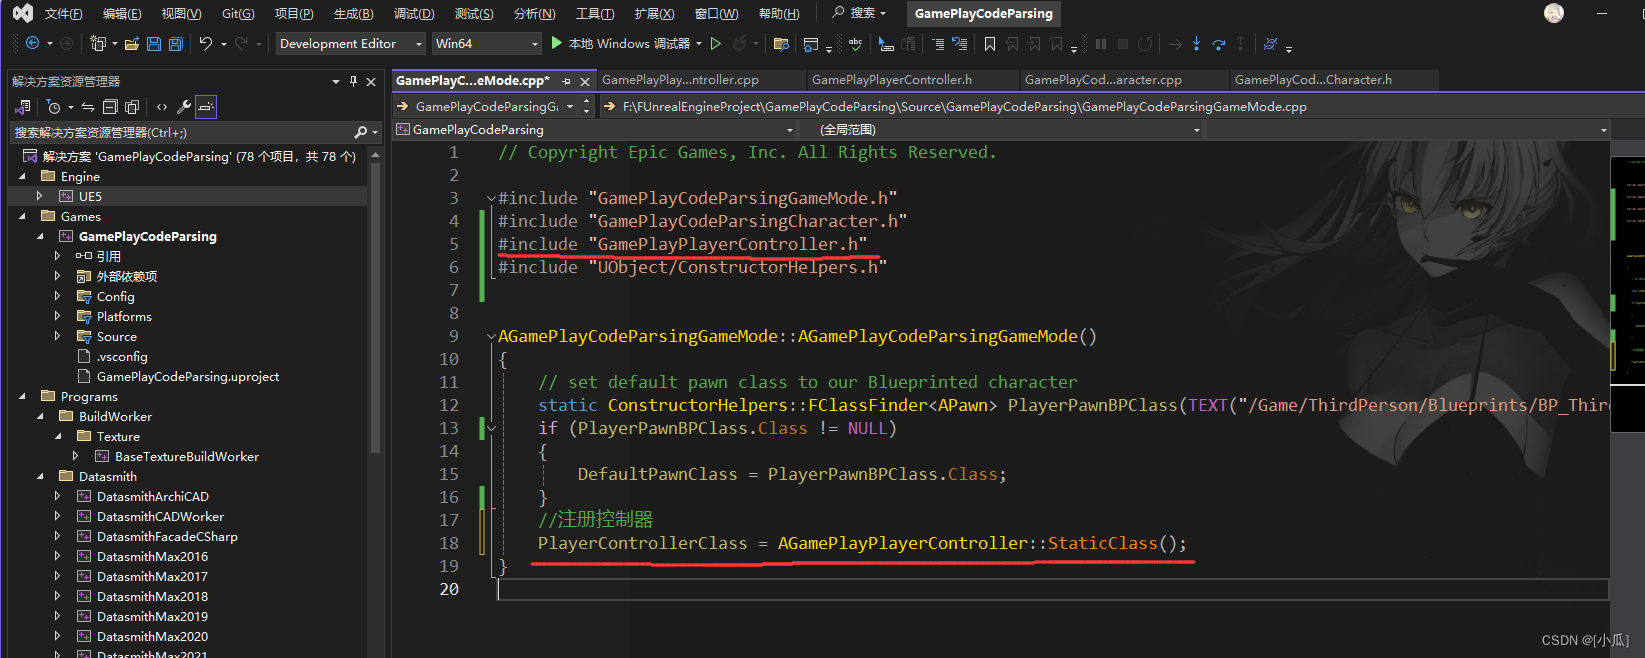This screenshot has width=1645, height=658.
Task: Click the Solution Explorer search magnifier icon
Action: click(361, 132)
